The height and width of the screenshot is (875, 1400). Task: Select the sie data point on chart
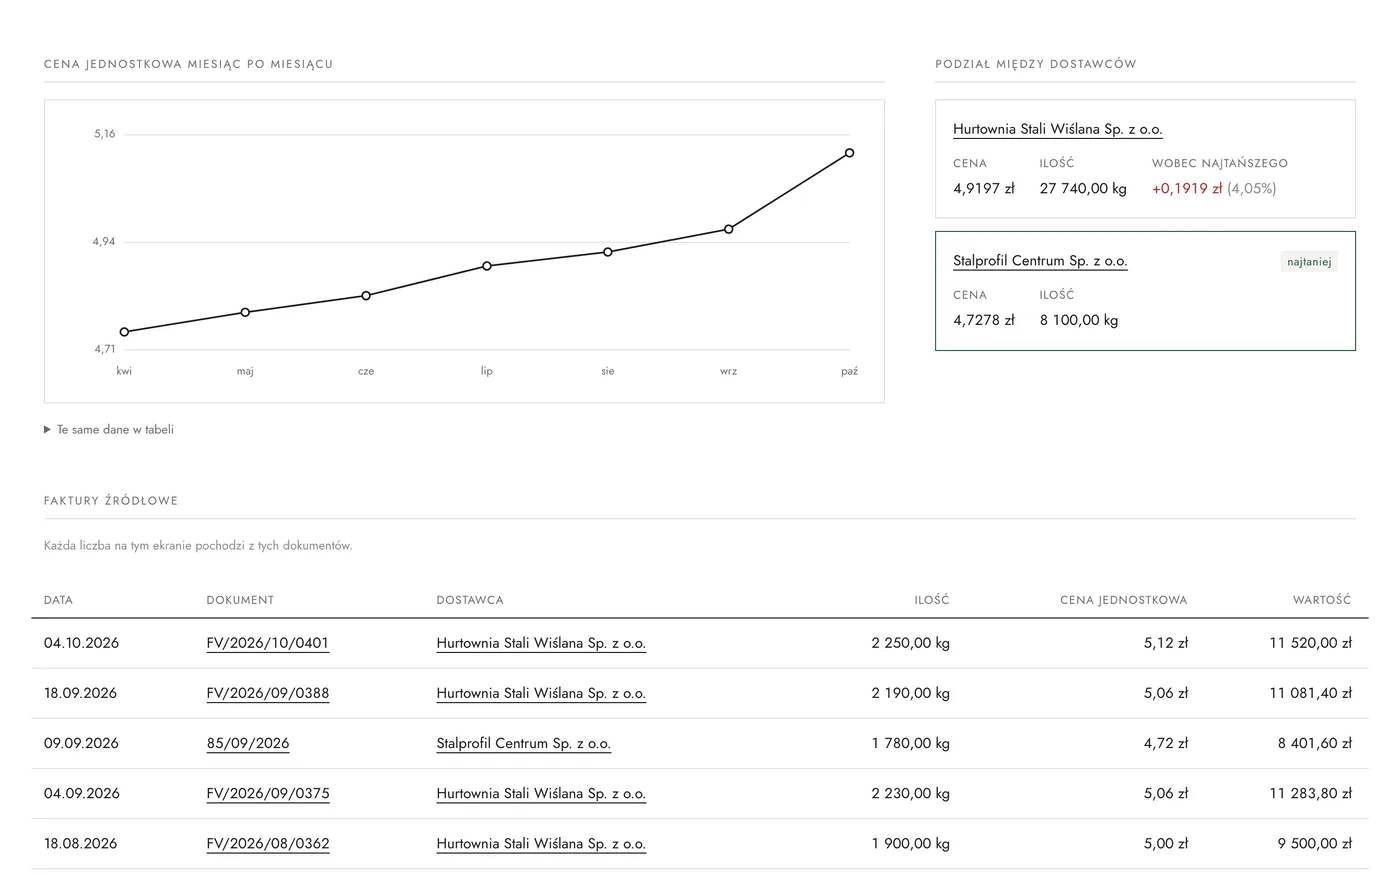point(607,252)
